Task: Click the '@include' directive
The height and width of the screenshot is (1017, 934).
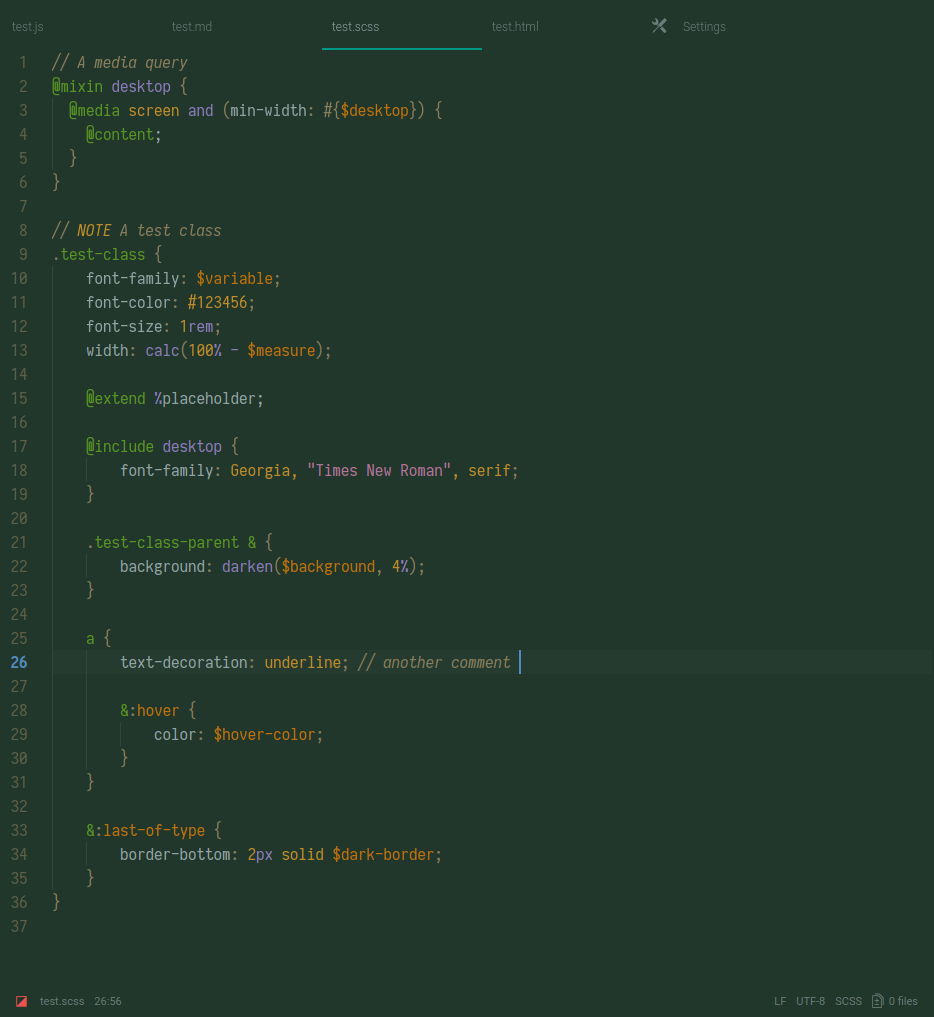Action: coord(120,447)
